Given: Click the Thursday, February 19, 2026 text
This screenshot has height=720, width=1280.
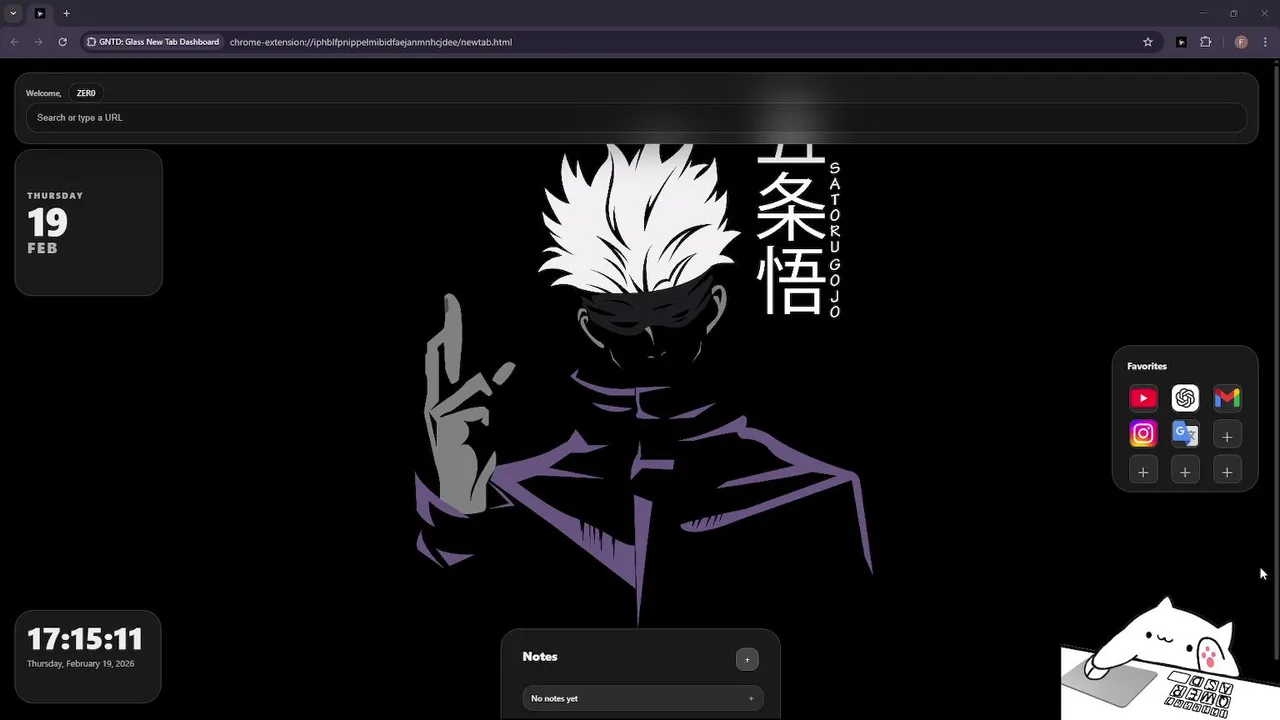Looking at the screenshot, I should (80, 664).
